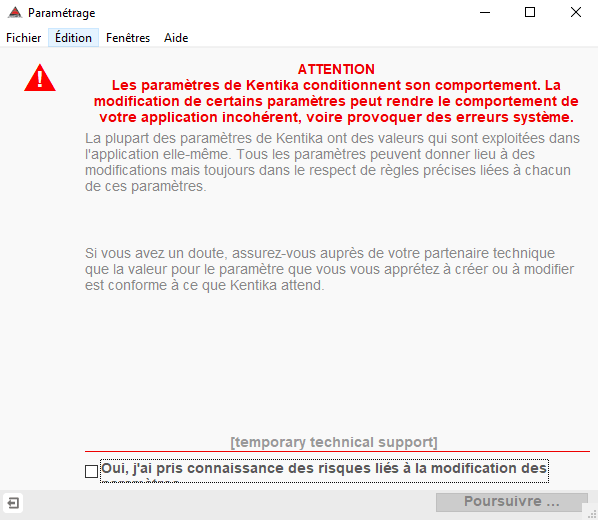Tick the 'Oui, j'ai pris connaissance des risques' checkbox
Screen dimensions: 598x520
pos(92,471)
